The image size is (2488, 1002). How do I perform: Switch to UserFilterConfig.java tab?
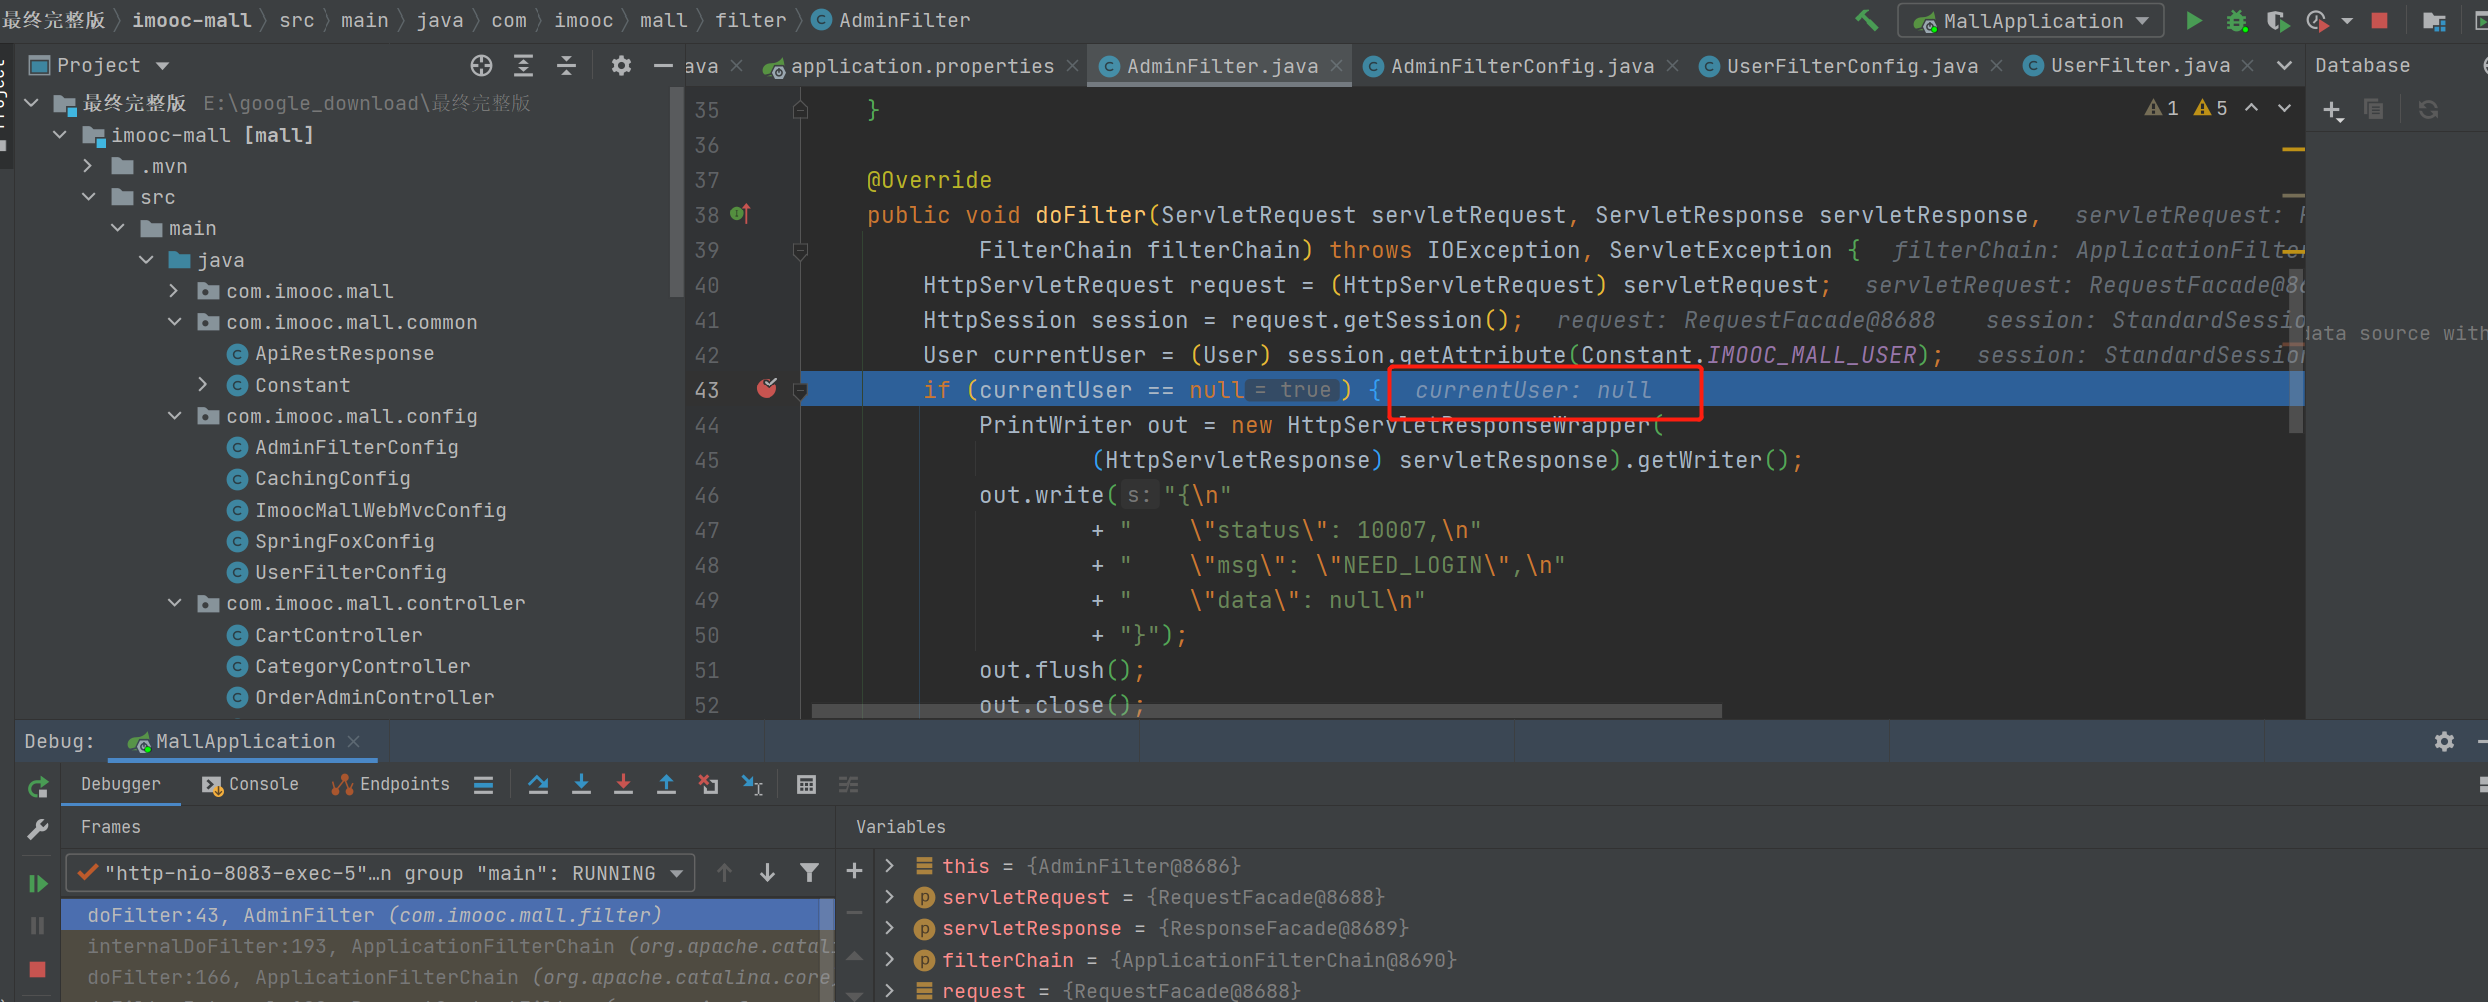[1851, 66]
